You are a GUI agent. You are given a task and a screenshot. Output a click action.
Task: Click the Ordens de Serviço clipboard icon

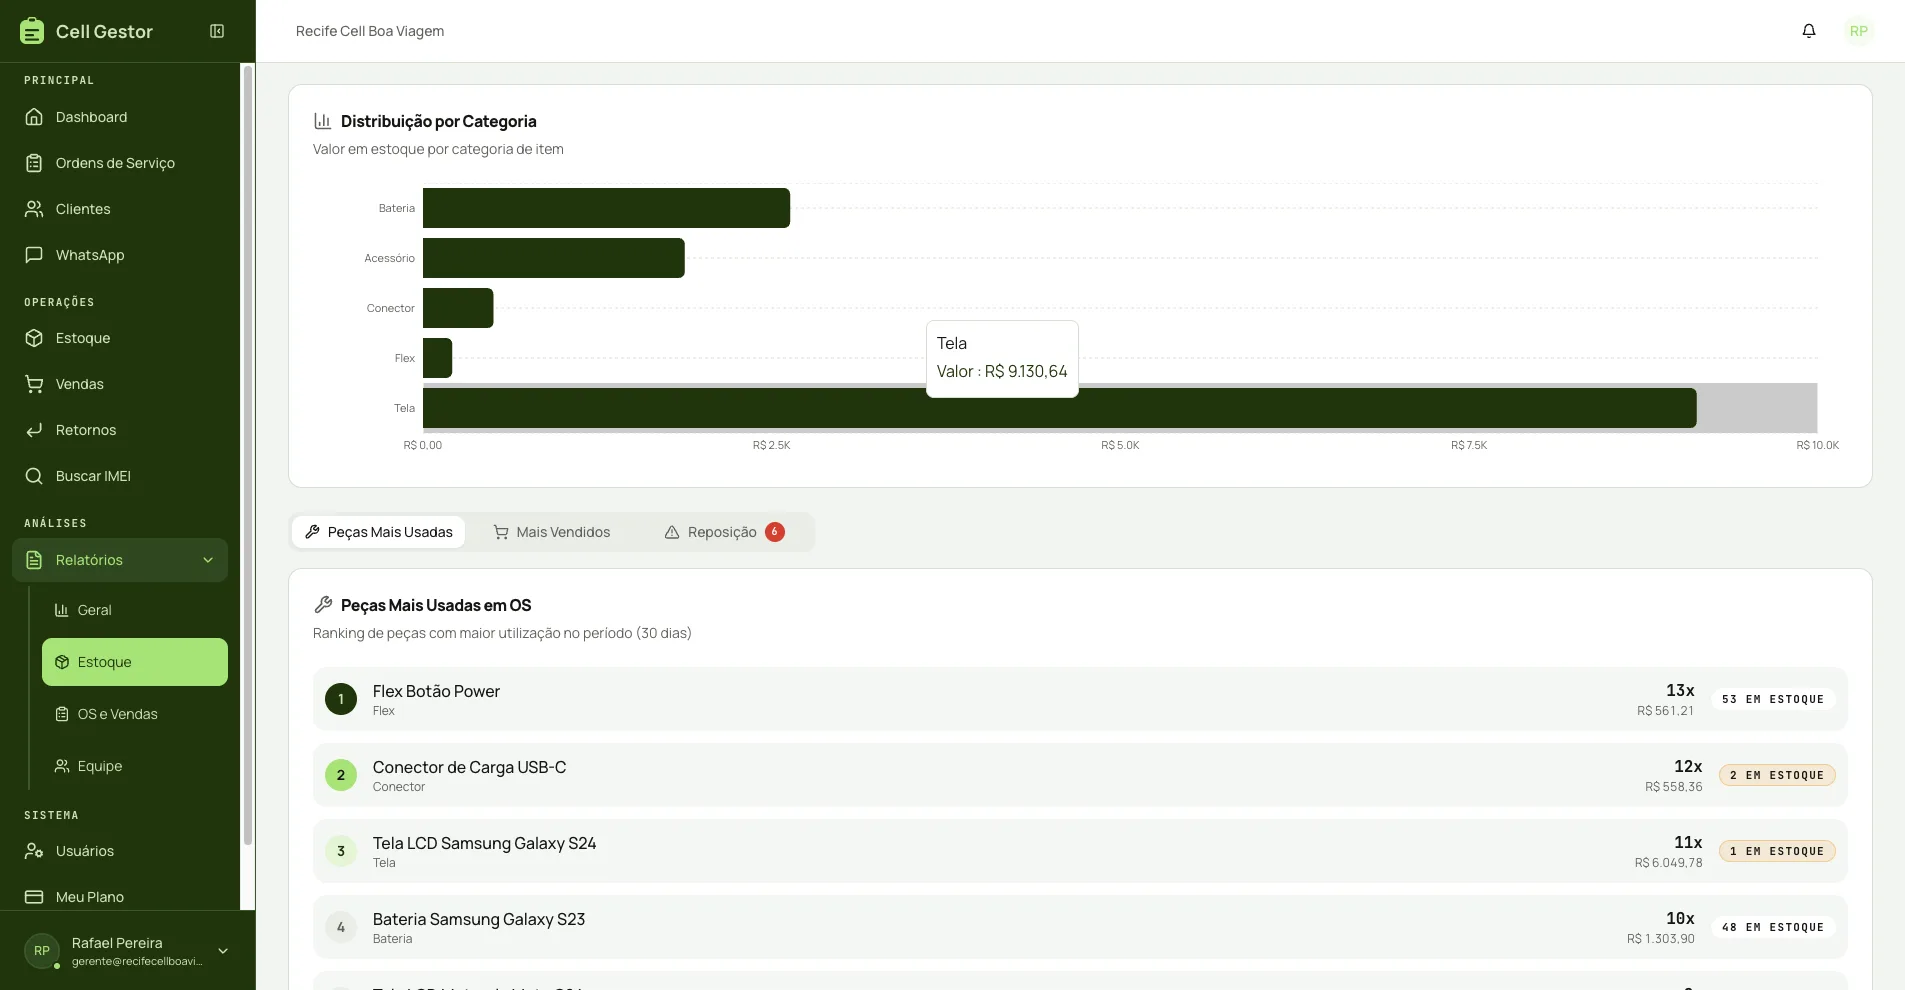pos(34,163)
